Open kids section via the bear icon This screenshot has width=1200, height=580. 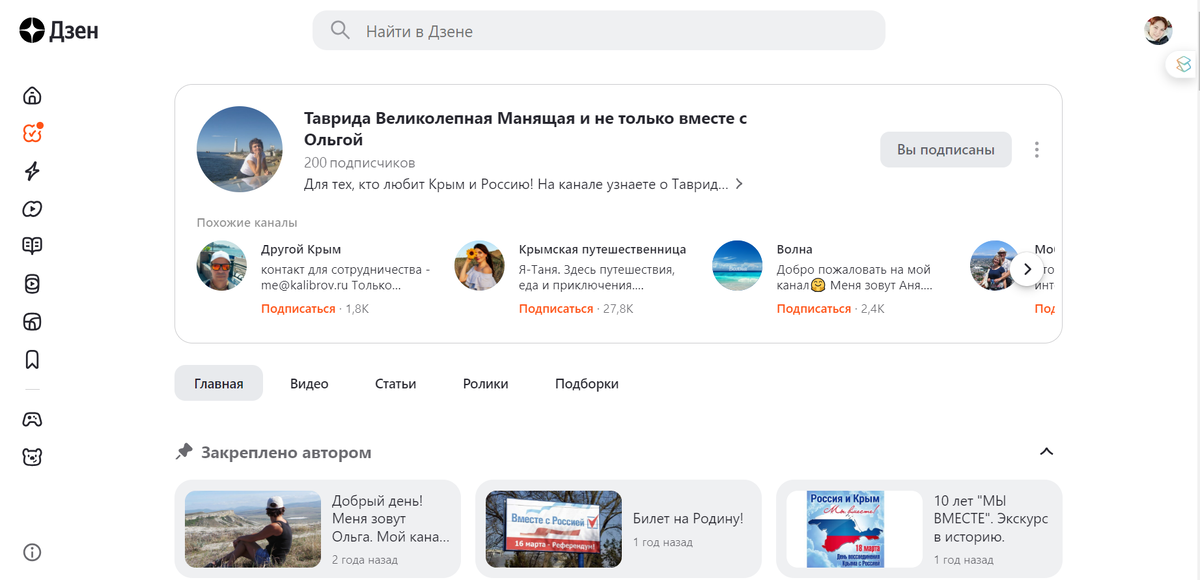[31, 457]
